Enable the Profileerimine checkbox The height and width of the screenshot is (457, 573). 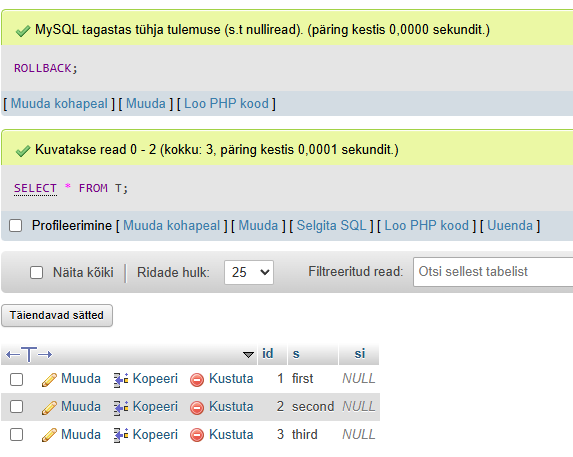[16, 225]
